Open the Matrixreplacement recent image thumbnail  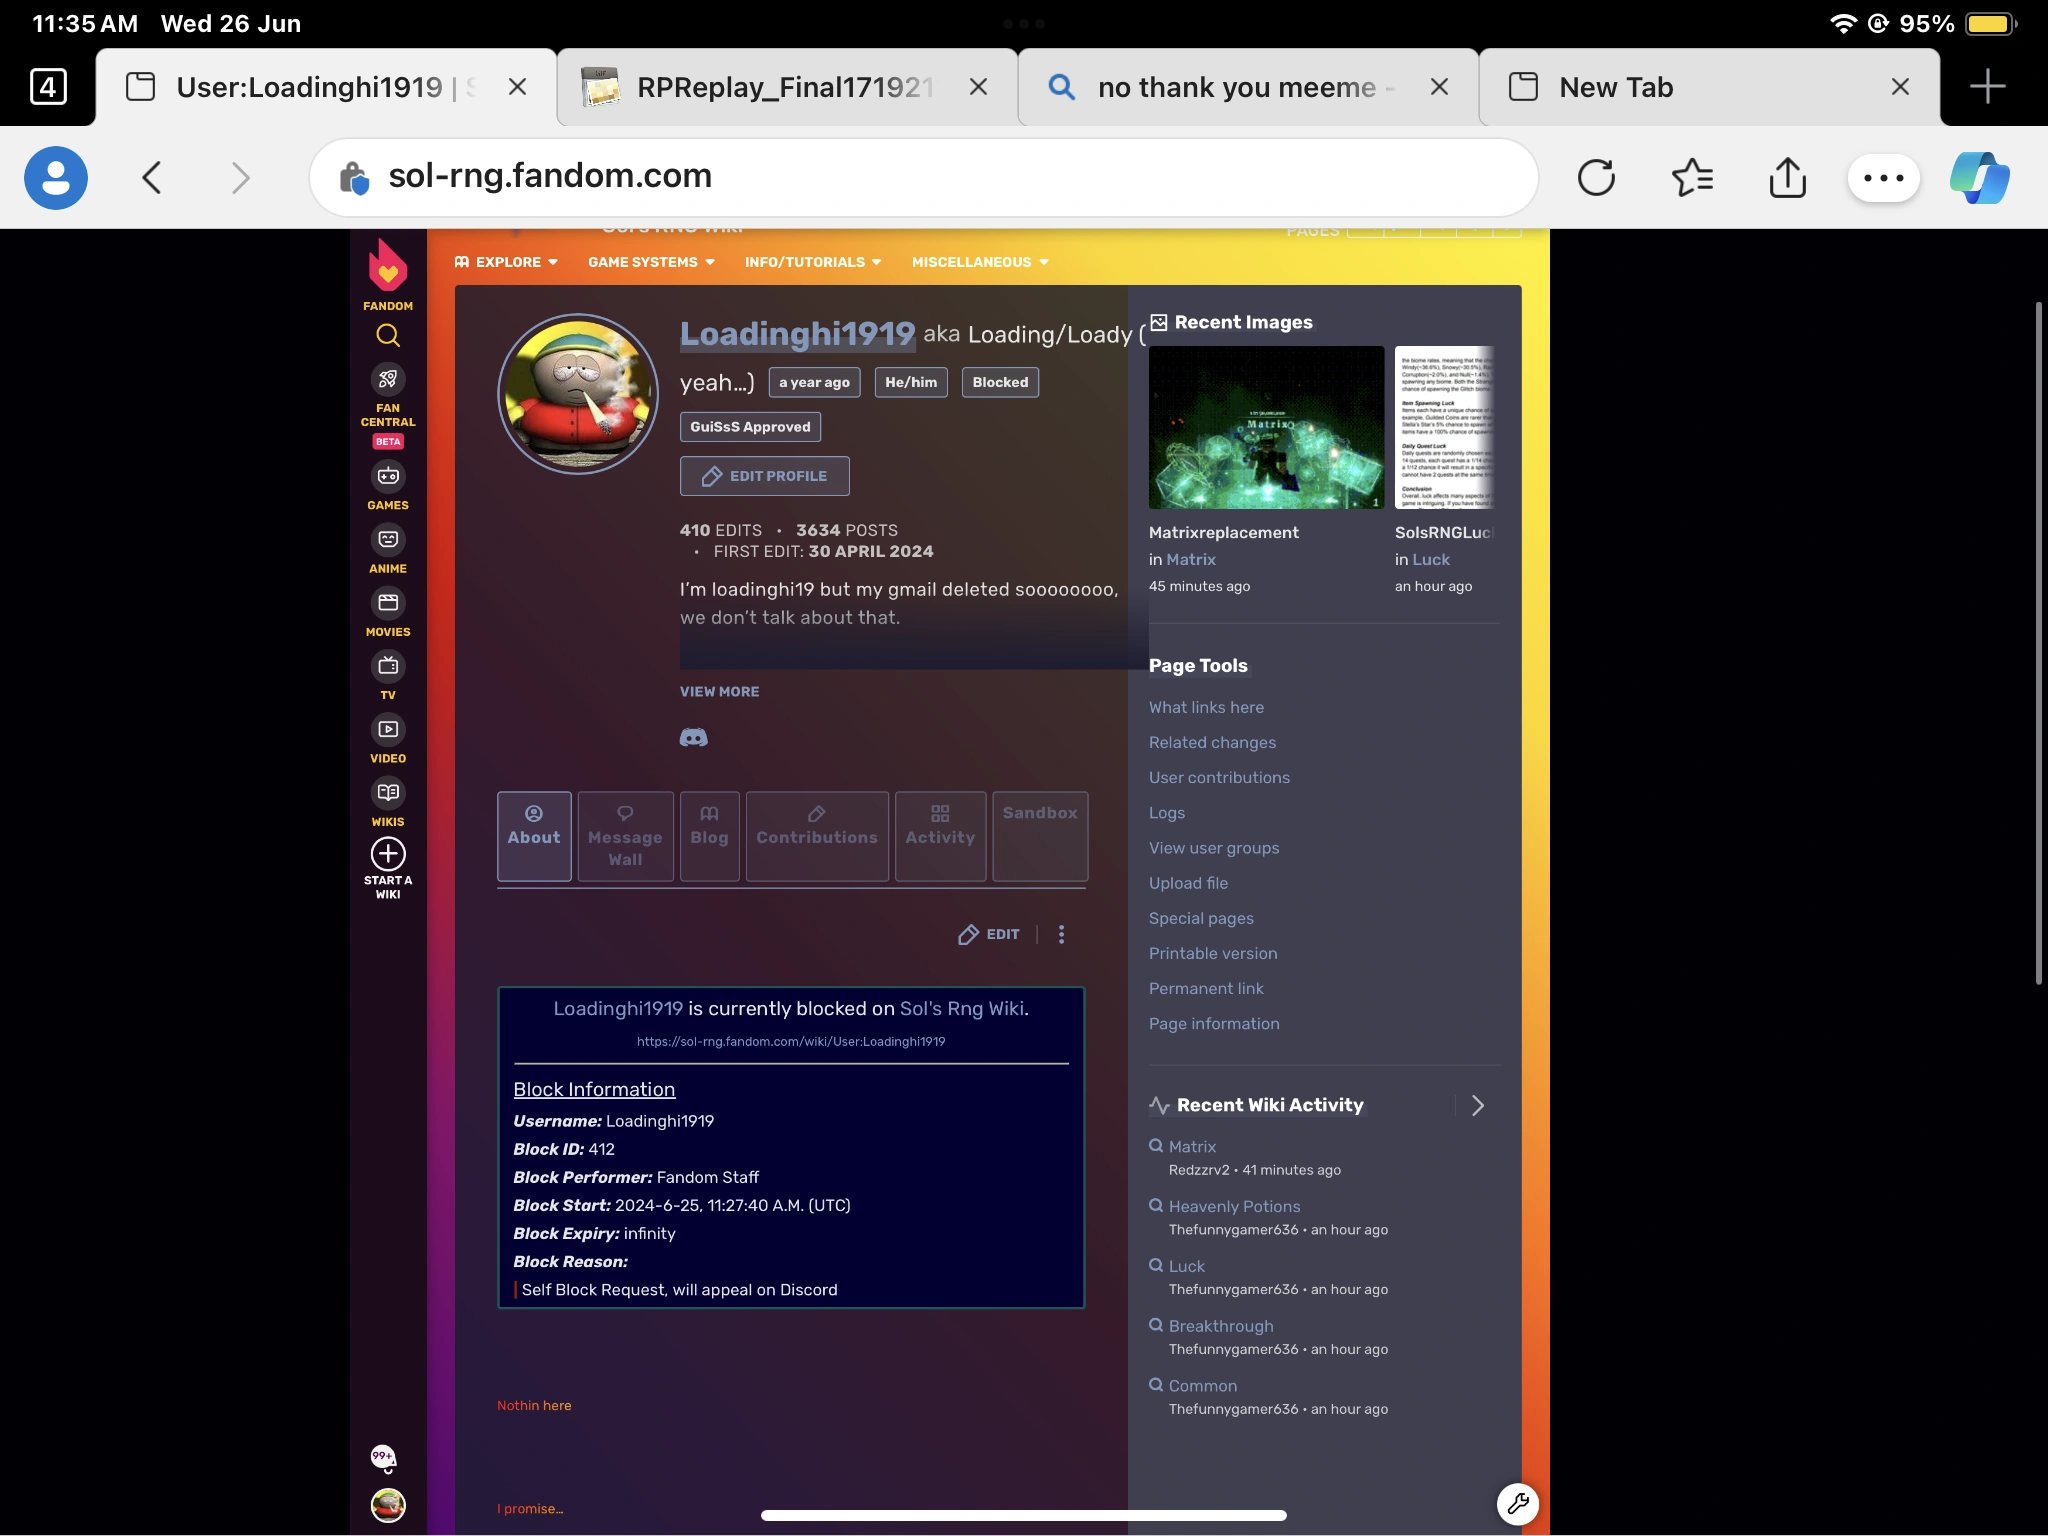tap(1266, 427)
